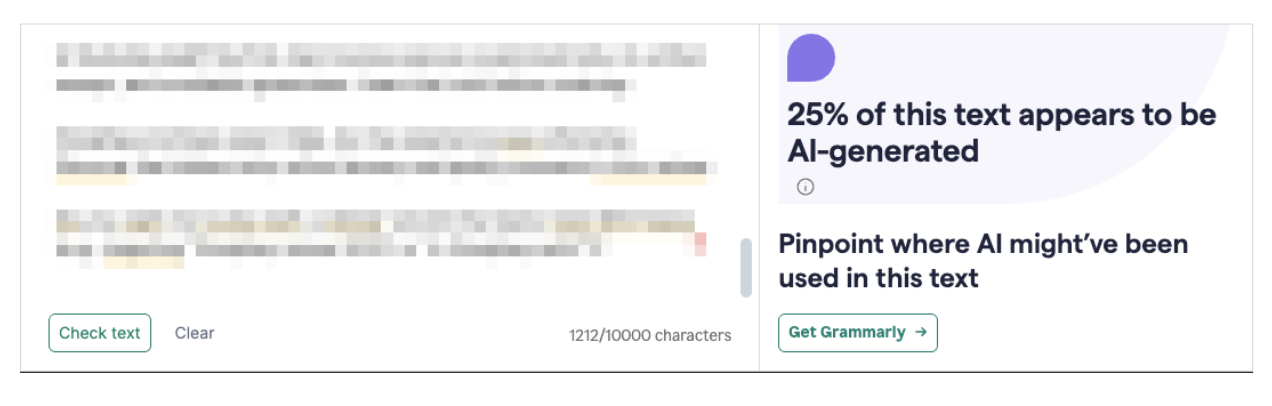Grab the text area scrollbar thumb
The width and height of the screenshot is (1272, 406).
pos(745,268)
